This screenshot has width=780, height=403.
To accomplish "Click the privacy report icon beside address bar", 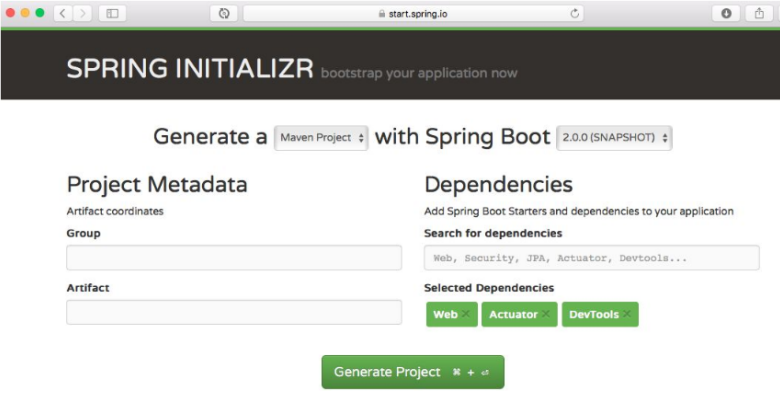I will click(x=224, y=13).
